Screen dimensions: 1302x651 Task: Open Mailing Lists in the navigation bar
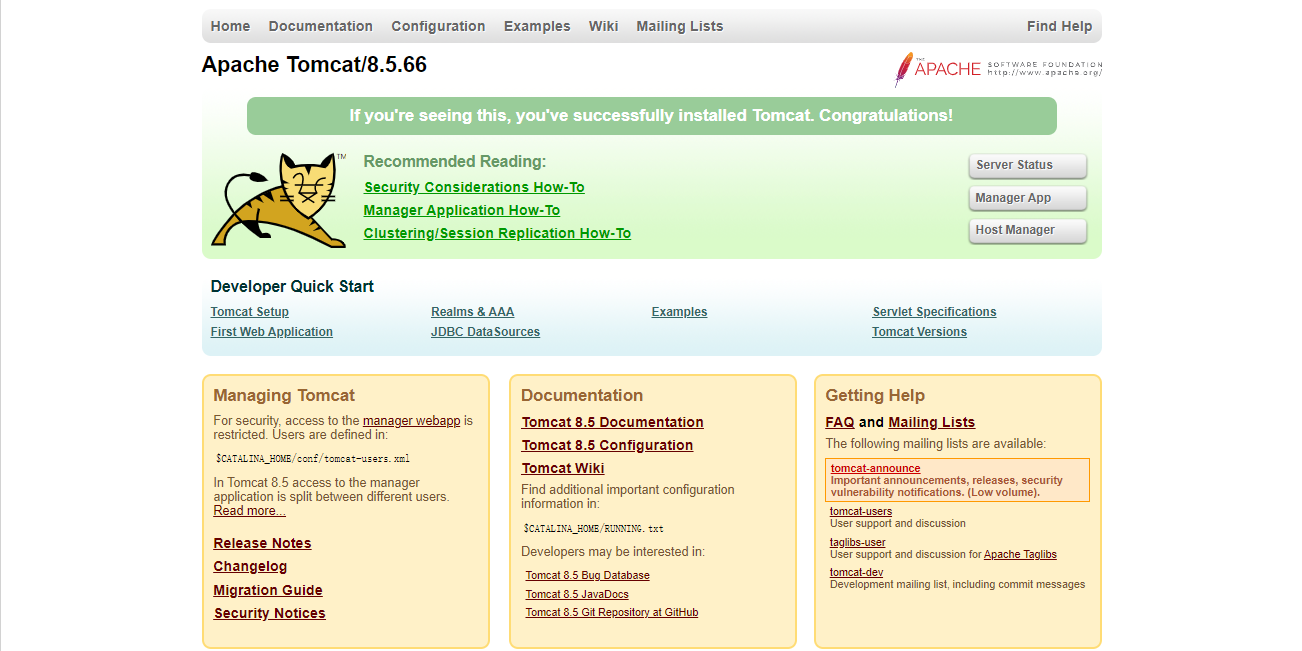679,26
